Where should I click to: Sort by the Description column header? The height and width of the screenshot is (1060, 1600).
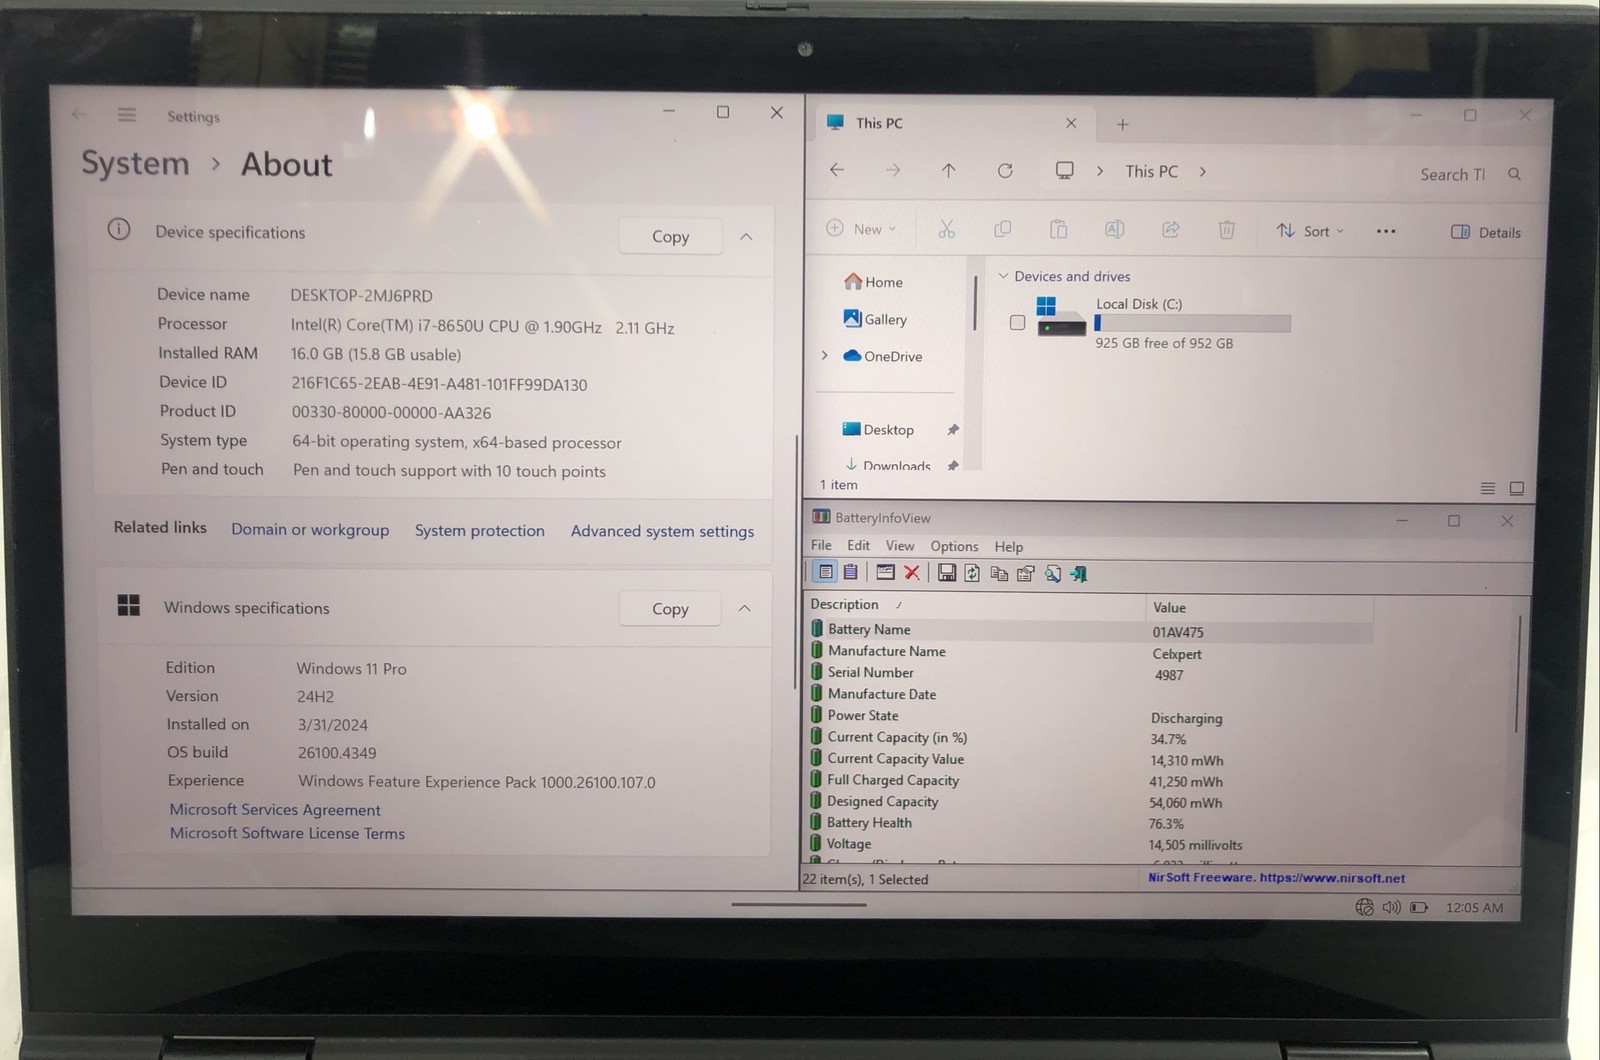[x=974, y=604]
